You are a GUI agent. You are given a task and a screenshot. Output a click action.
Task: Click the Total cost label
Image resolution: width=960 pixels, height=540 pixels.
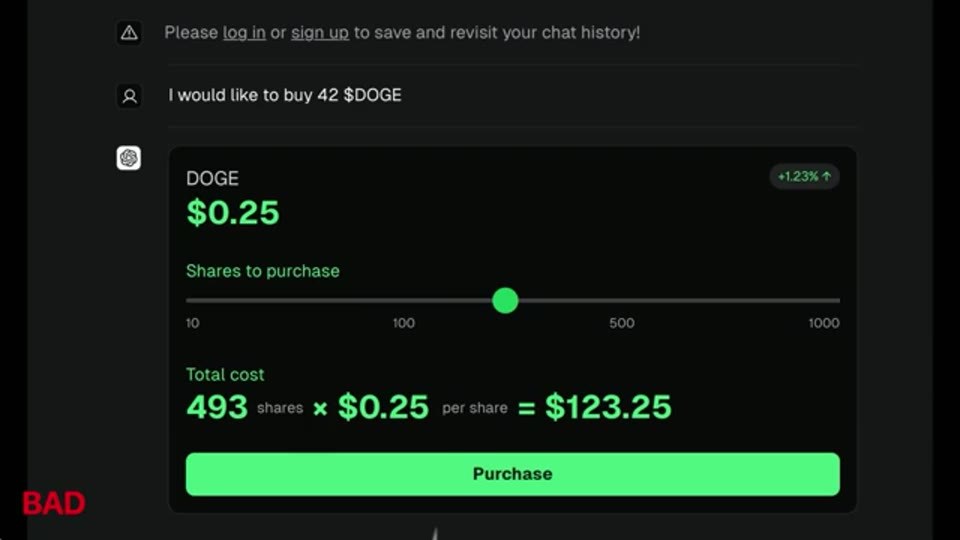225,374
